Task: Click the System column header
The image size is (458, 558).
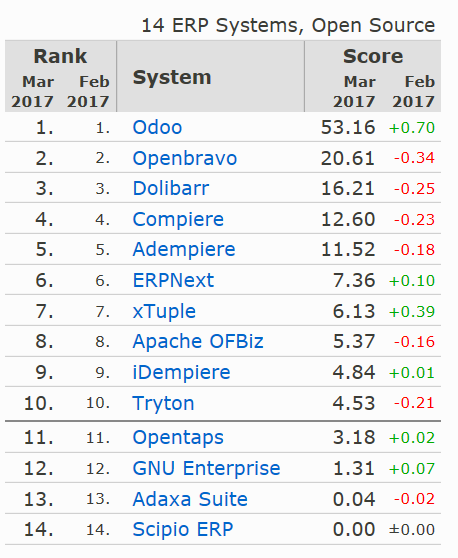Action: click(172, 77)
